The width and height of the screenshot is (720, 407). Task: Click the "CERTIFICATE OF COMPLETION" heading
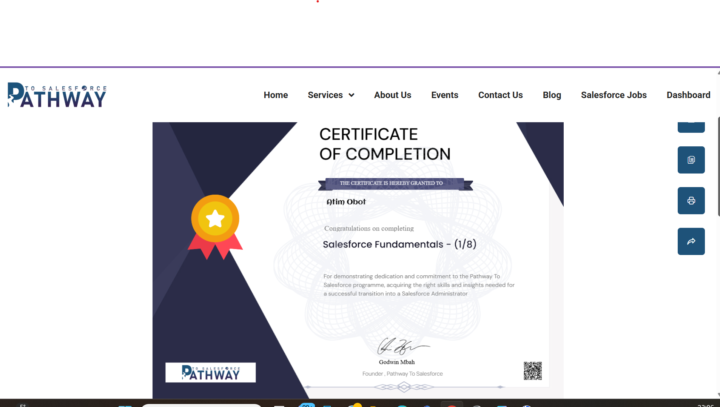point(385,144)
